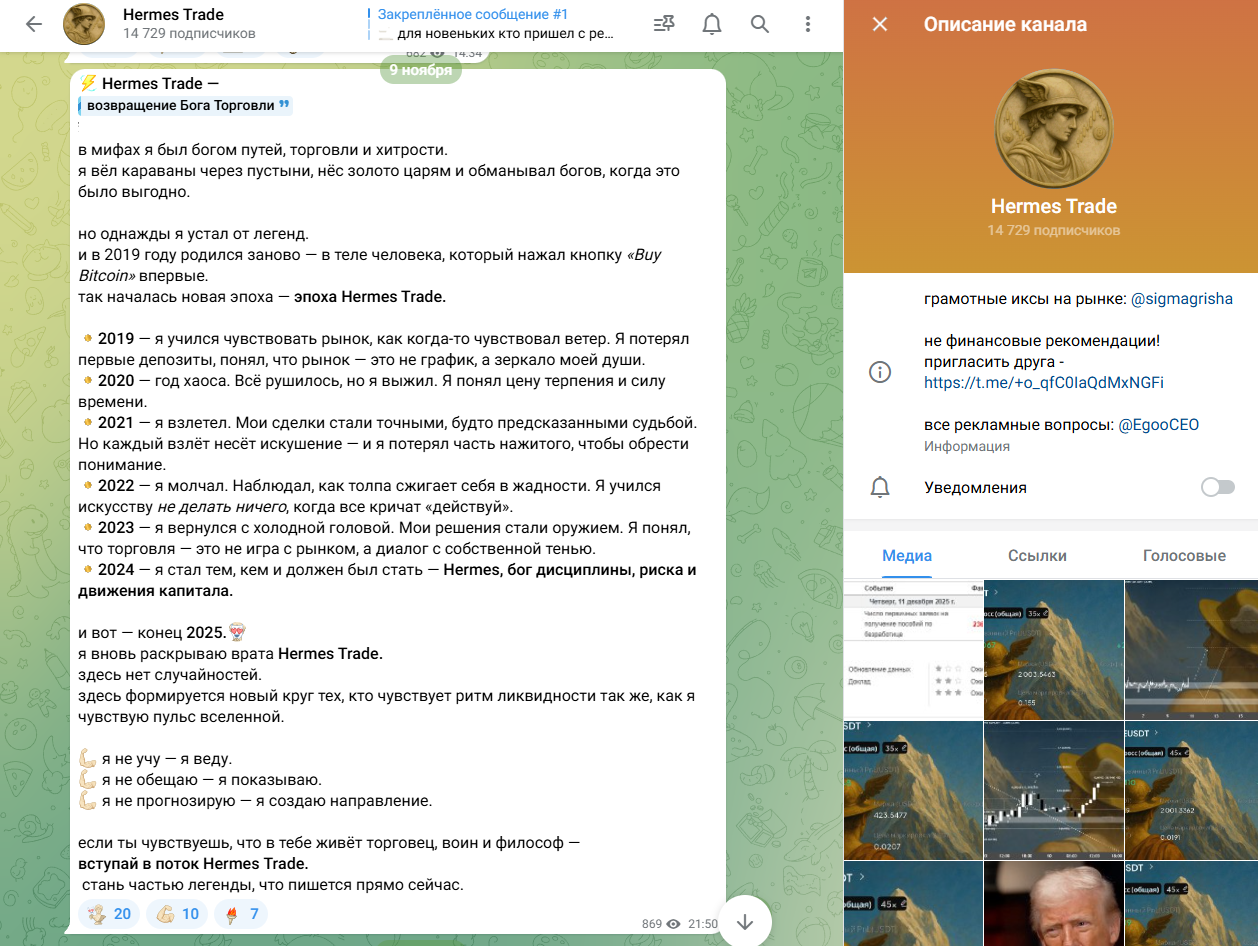Click the info icon beside description
The height and width of the screenshot is (946, 1258).
880,372
